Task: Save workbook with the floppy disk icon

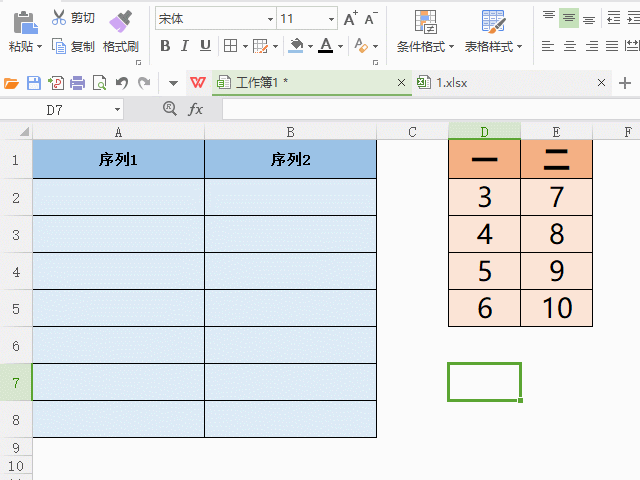Action: (x=34, y=83)
